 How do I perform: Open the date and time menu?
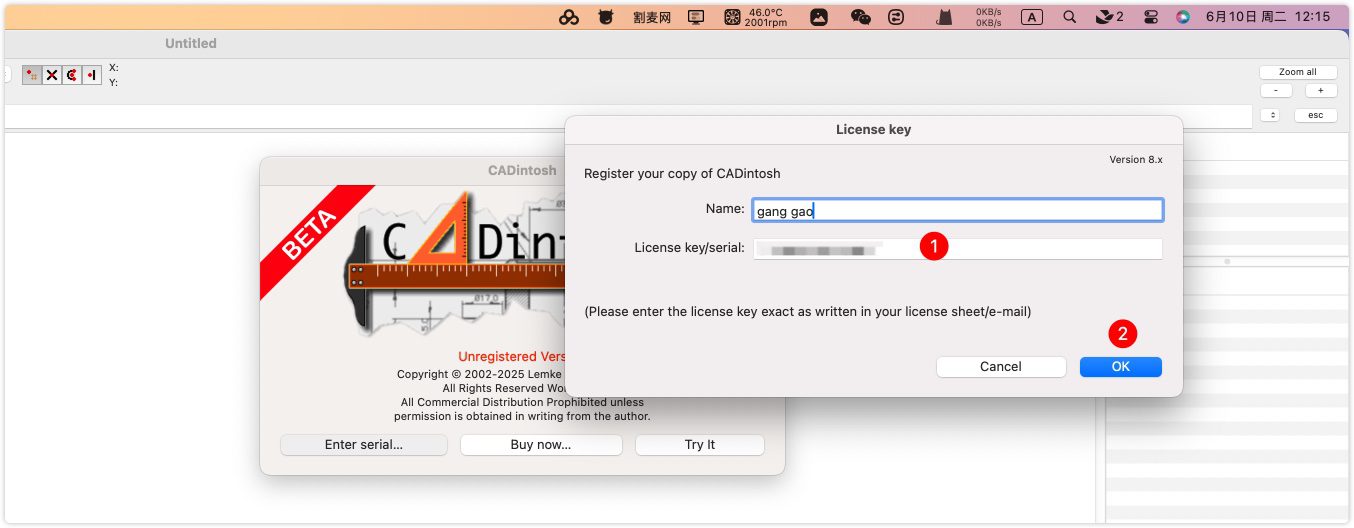point(1268,17)
